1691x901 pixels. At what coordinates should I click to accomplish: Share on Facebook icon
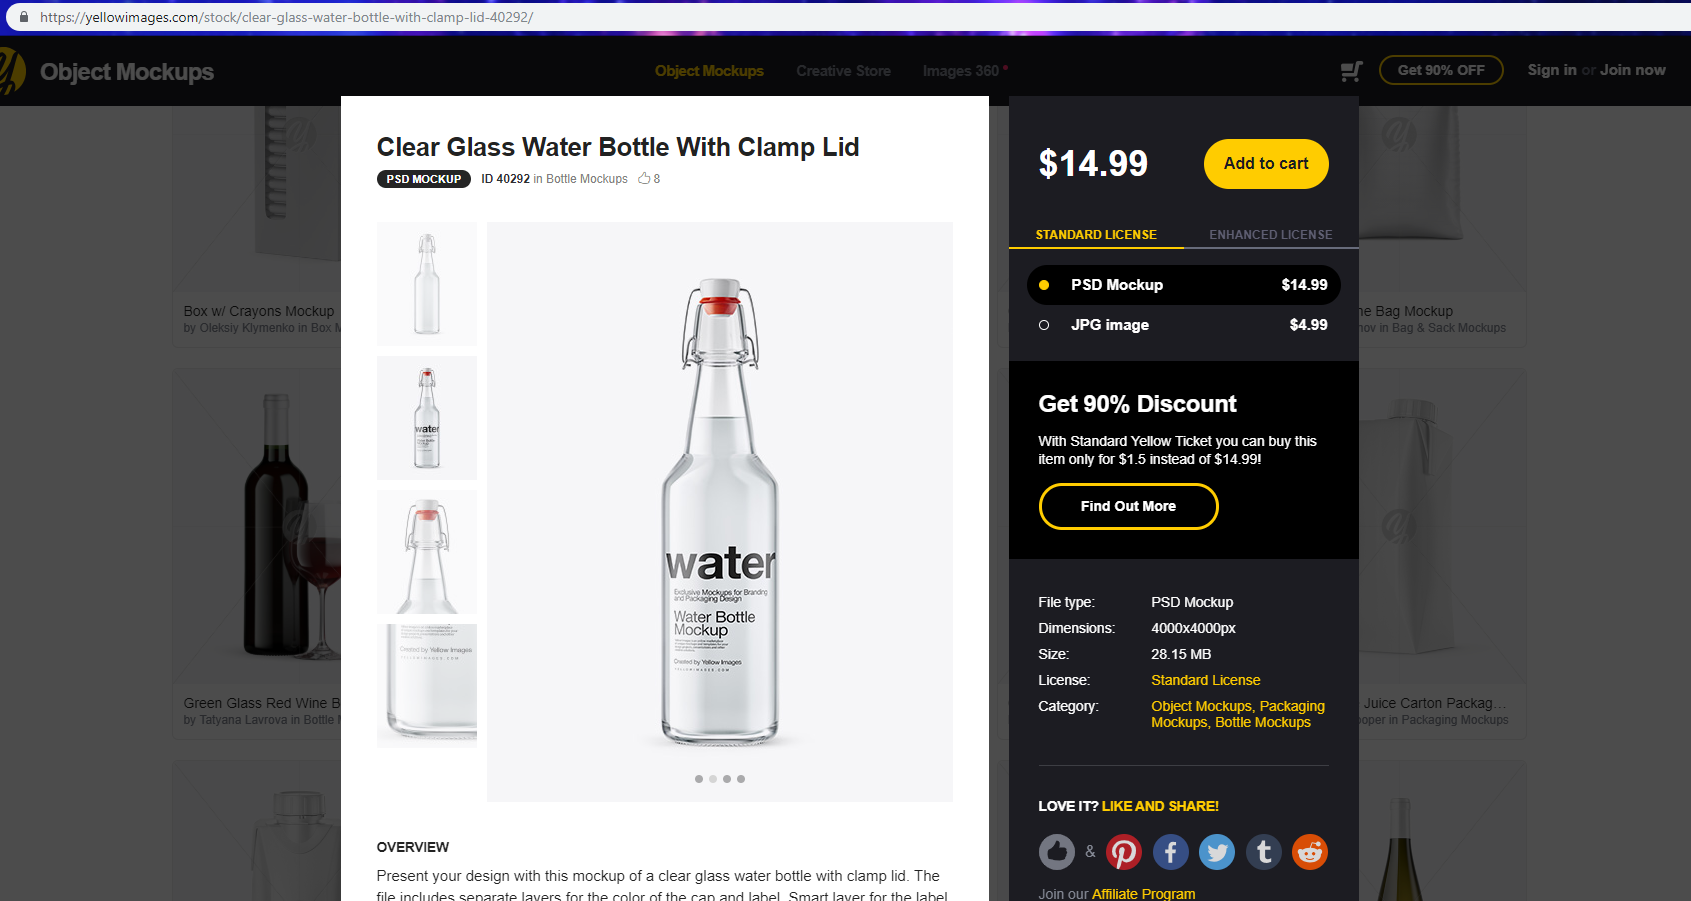pyautogui.click(x=1171, y=852)
